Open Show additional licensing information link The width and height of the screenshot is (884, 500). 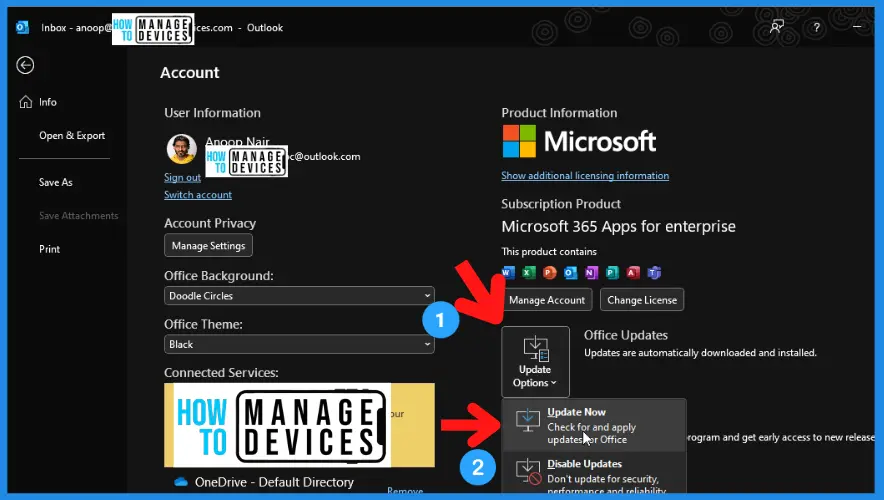tap(585, 175)
